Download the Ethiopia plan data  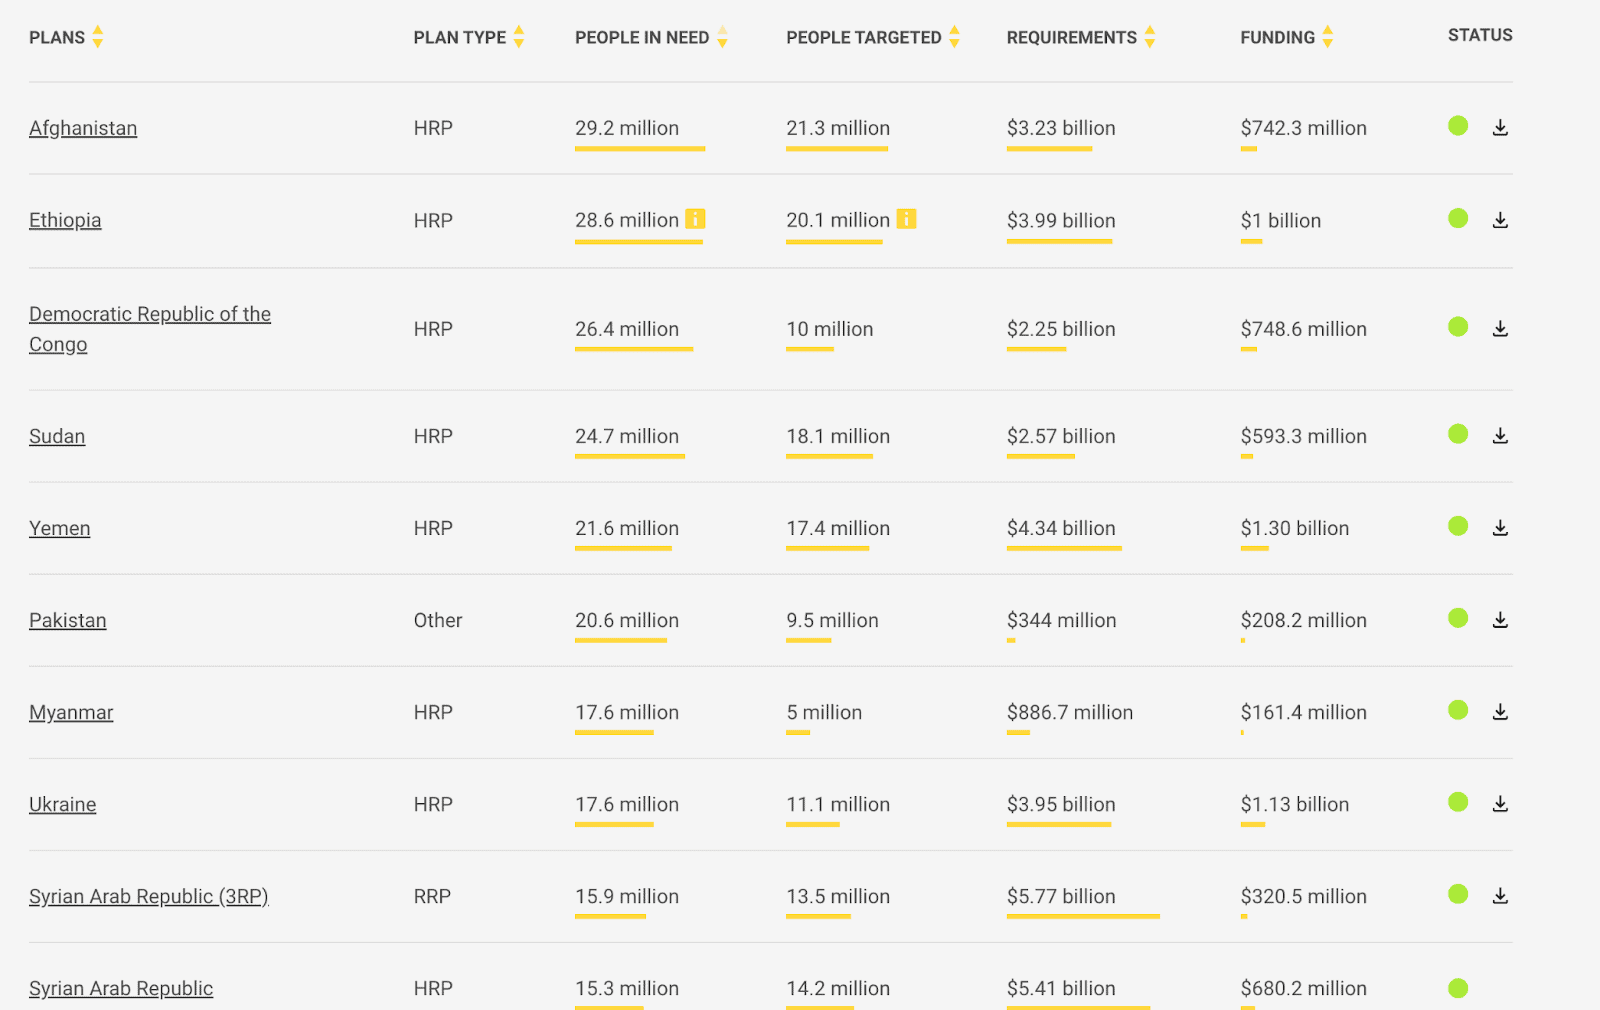click(1500, 220)
